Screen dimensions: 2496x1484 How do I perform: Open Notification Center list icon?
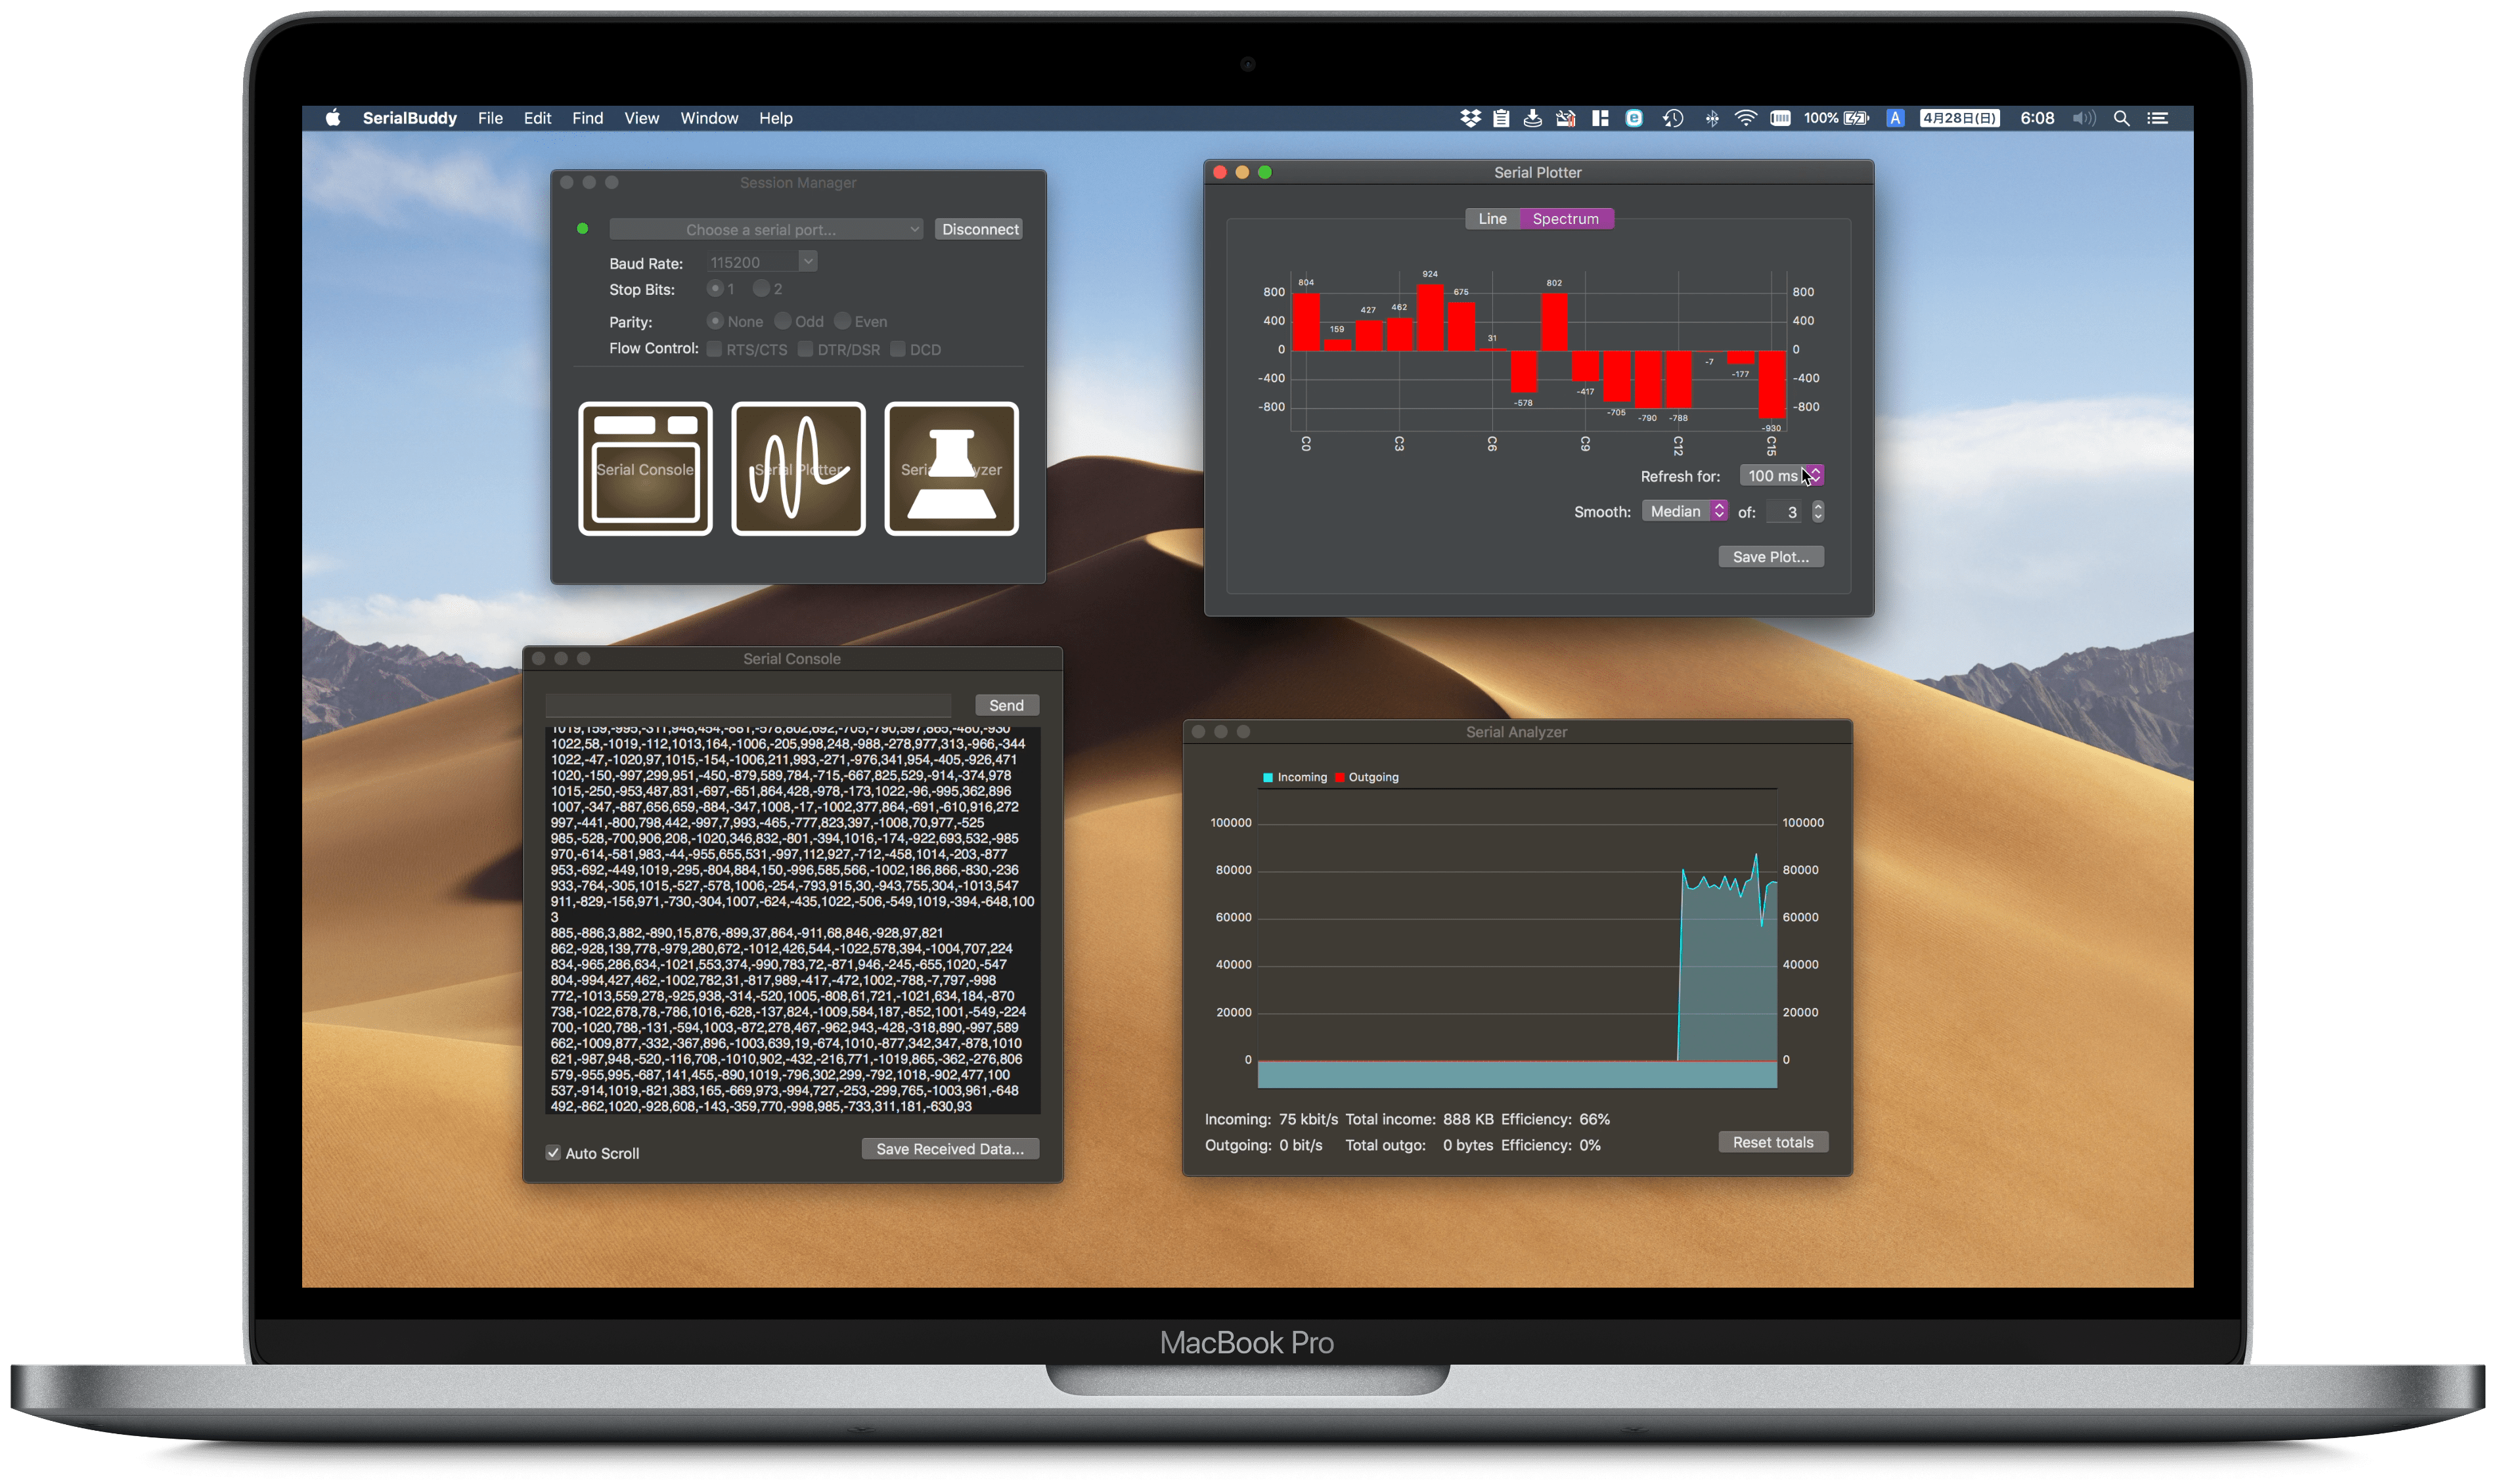tap(2158, 118)
